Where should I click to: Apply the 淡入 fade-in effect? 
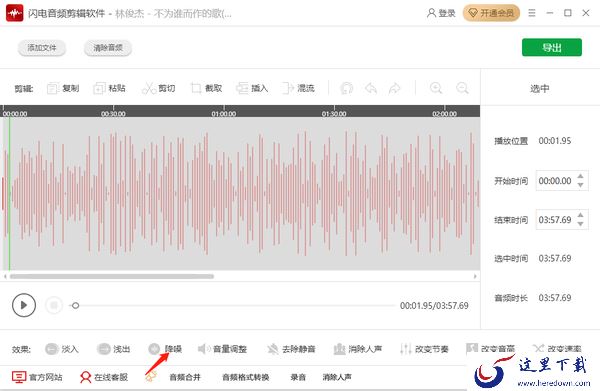tap(62, 349)
